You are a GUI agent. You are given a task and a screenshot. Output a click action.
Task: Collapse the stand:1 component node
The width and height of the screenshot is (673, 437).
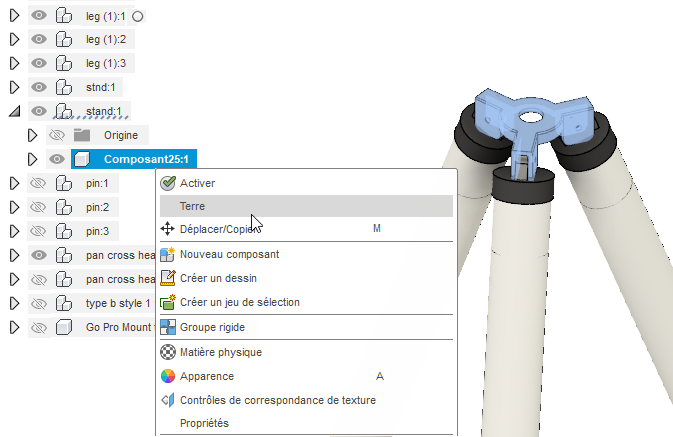tap(15, 112)
